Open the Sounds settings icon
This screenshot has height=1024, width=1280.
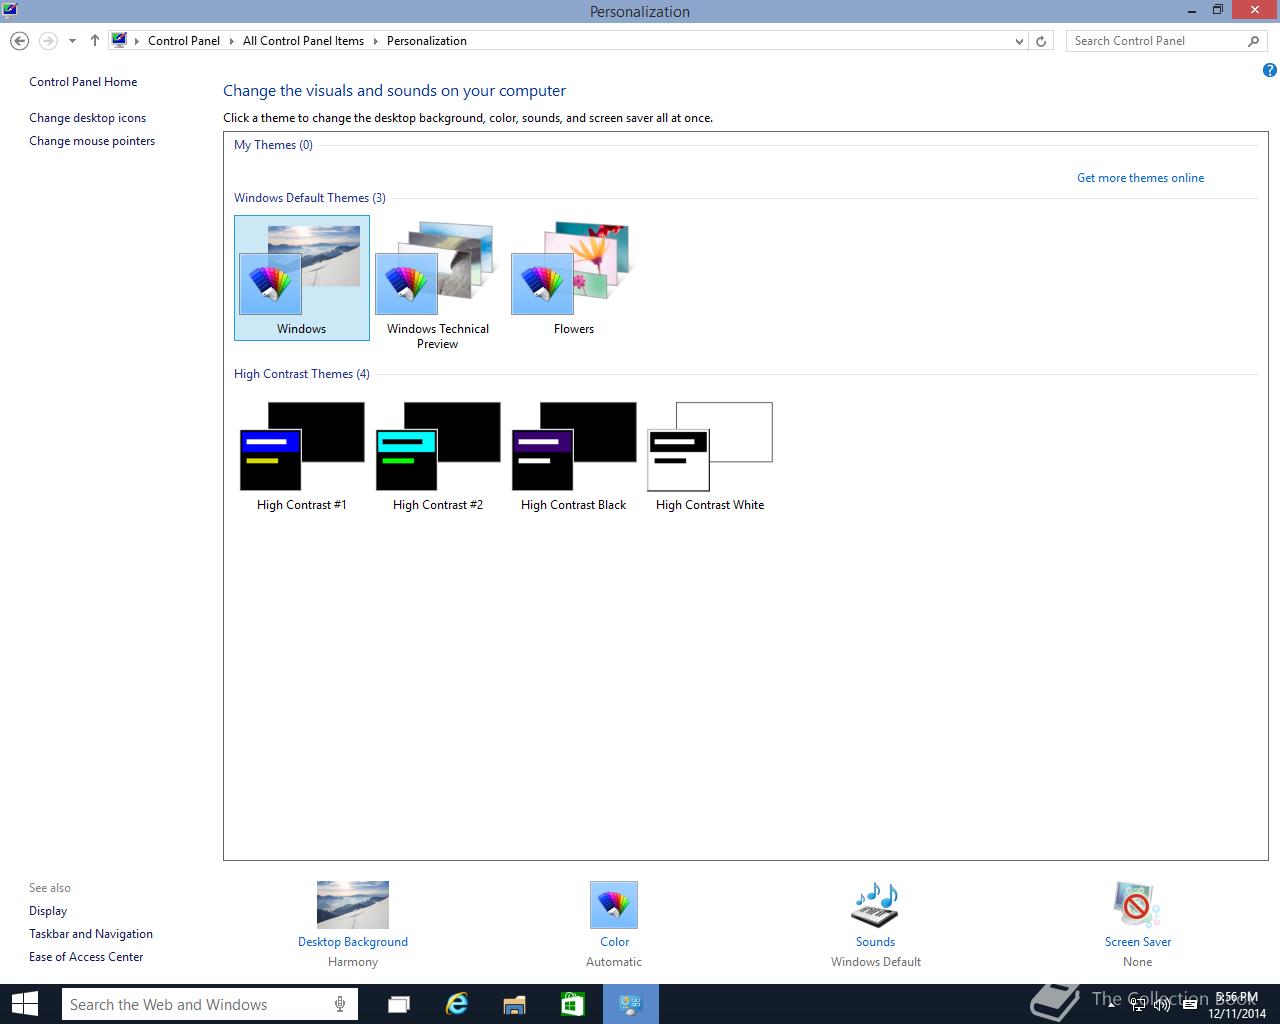tap(875, 905)
